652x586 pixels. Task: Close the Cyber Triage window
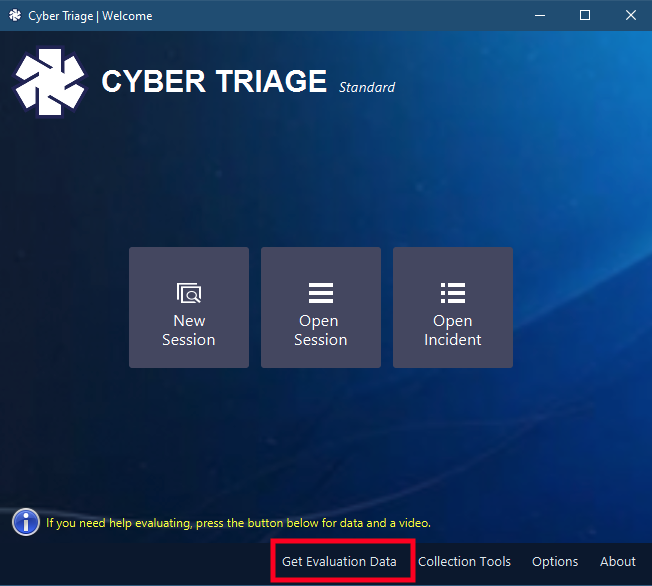631,15
